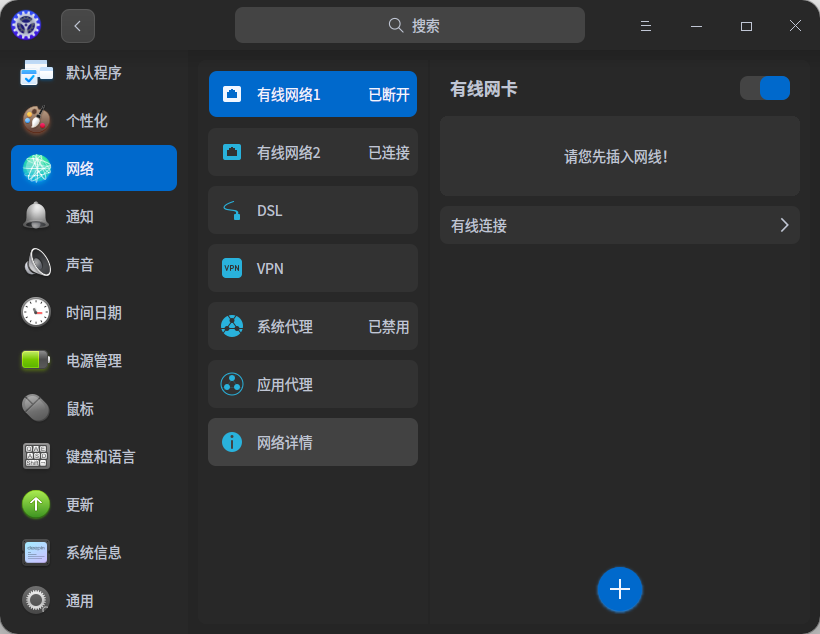This screenshot has width=820, height=634.
Task: Open the VPN configuration section
Action: [312, 268]
